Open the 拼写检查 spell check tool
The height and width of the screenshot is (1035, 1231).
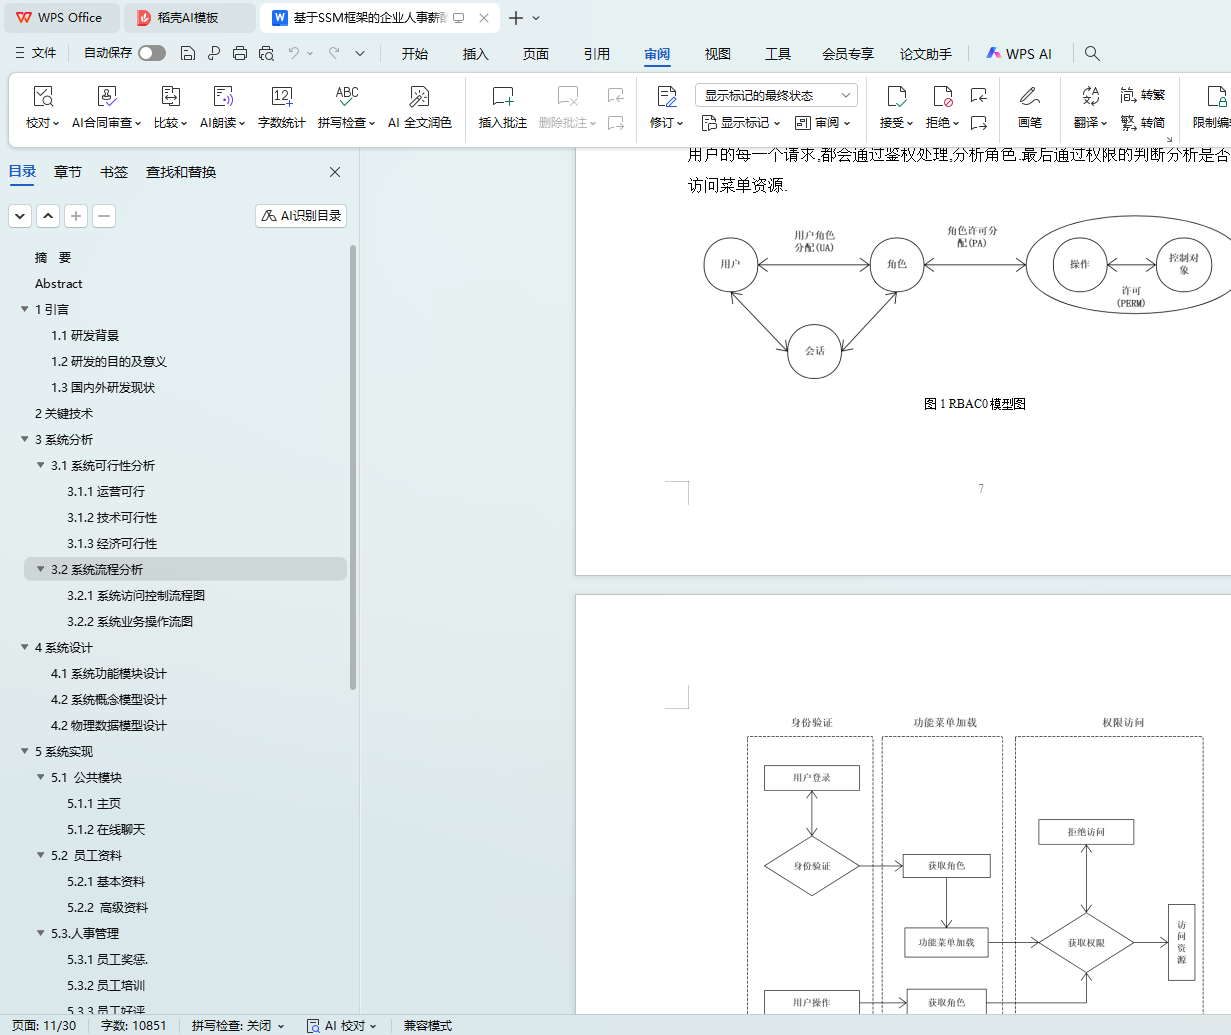tap(346, 97)
